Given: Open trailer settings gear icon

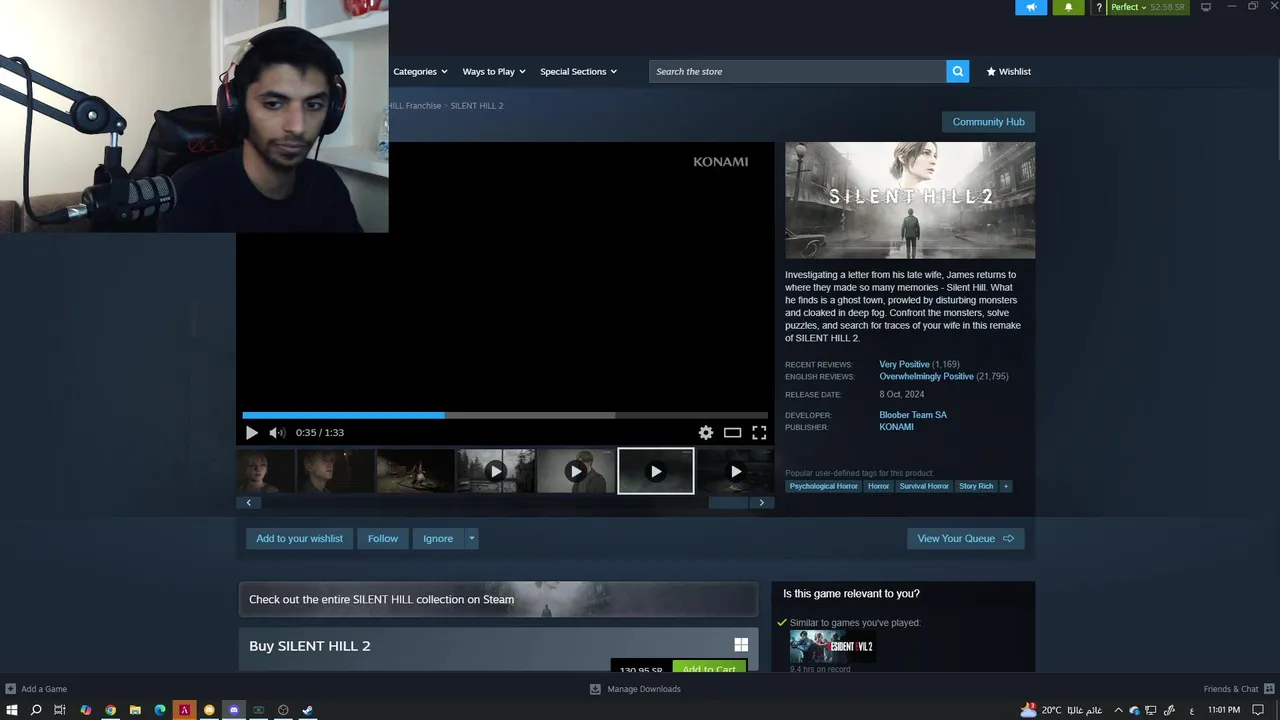Looking at the screenshot, I should click(x=706, y=433).
